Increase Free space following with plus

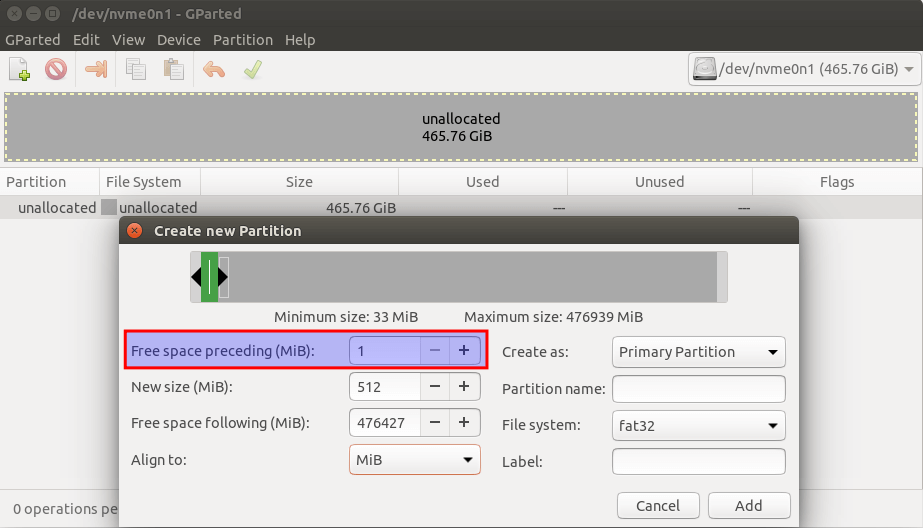pos(463,423)
